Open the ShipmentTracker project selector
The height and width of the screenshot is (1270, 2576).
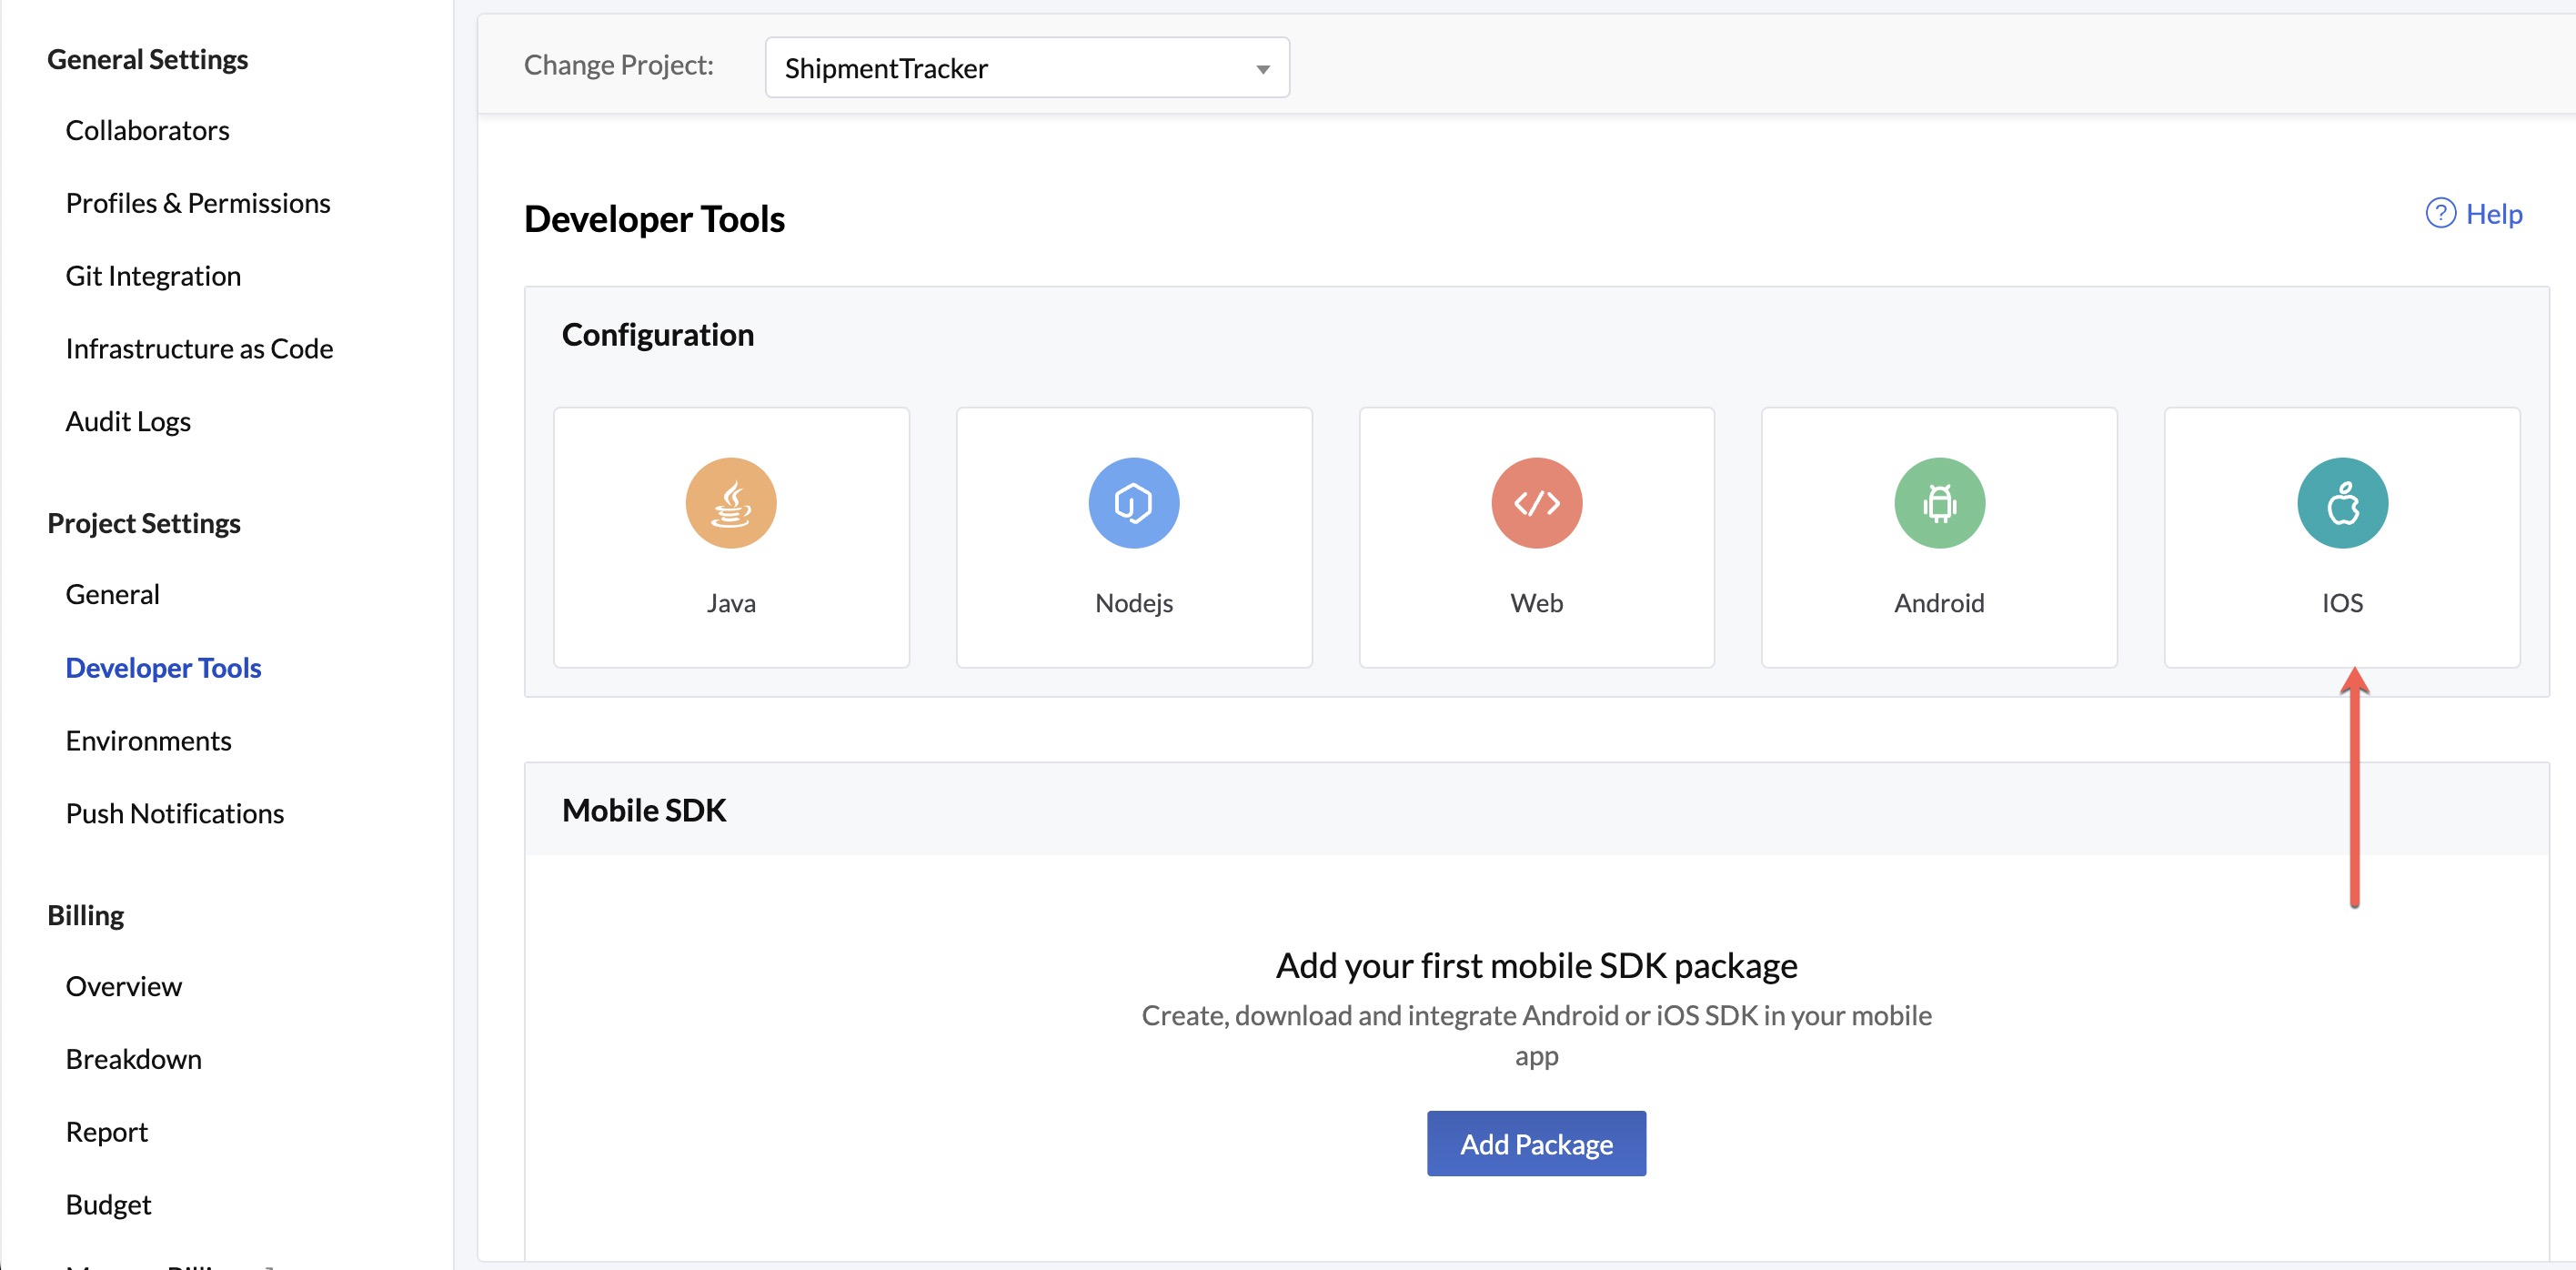1026,67
